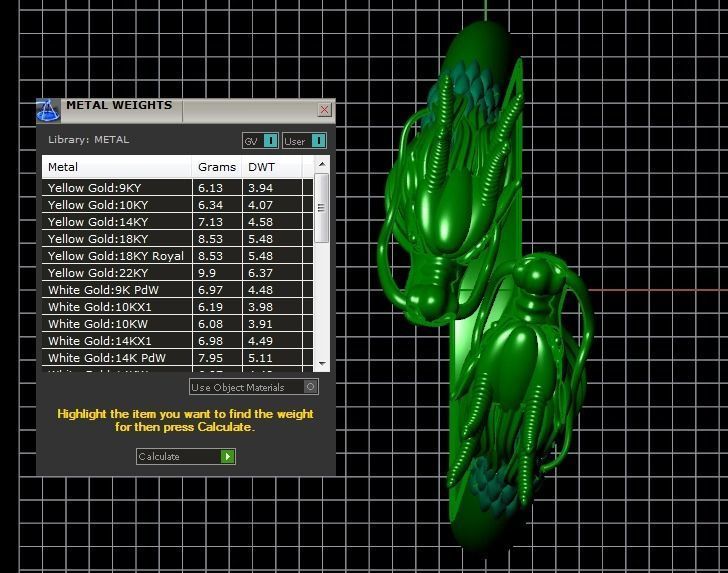The width and height of the screenshot is (728, 573).
Task: Select the Yellow Gold:9KY row
Action: [177, 188]
